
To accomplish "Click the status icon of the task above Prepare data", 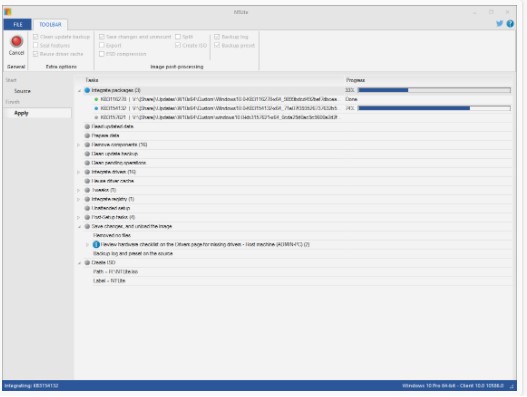I will 87,126.
